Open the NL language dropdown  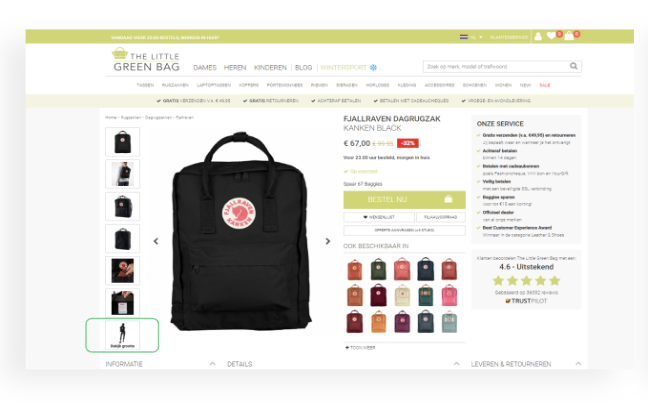point(471,37)
